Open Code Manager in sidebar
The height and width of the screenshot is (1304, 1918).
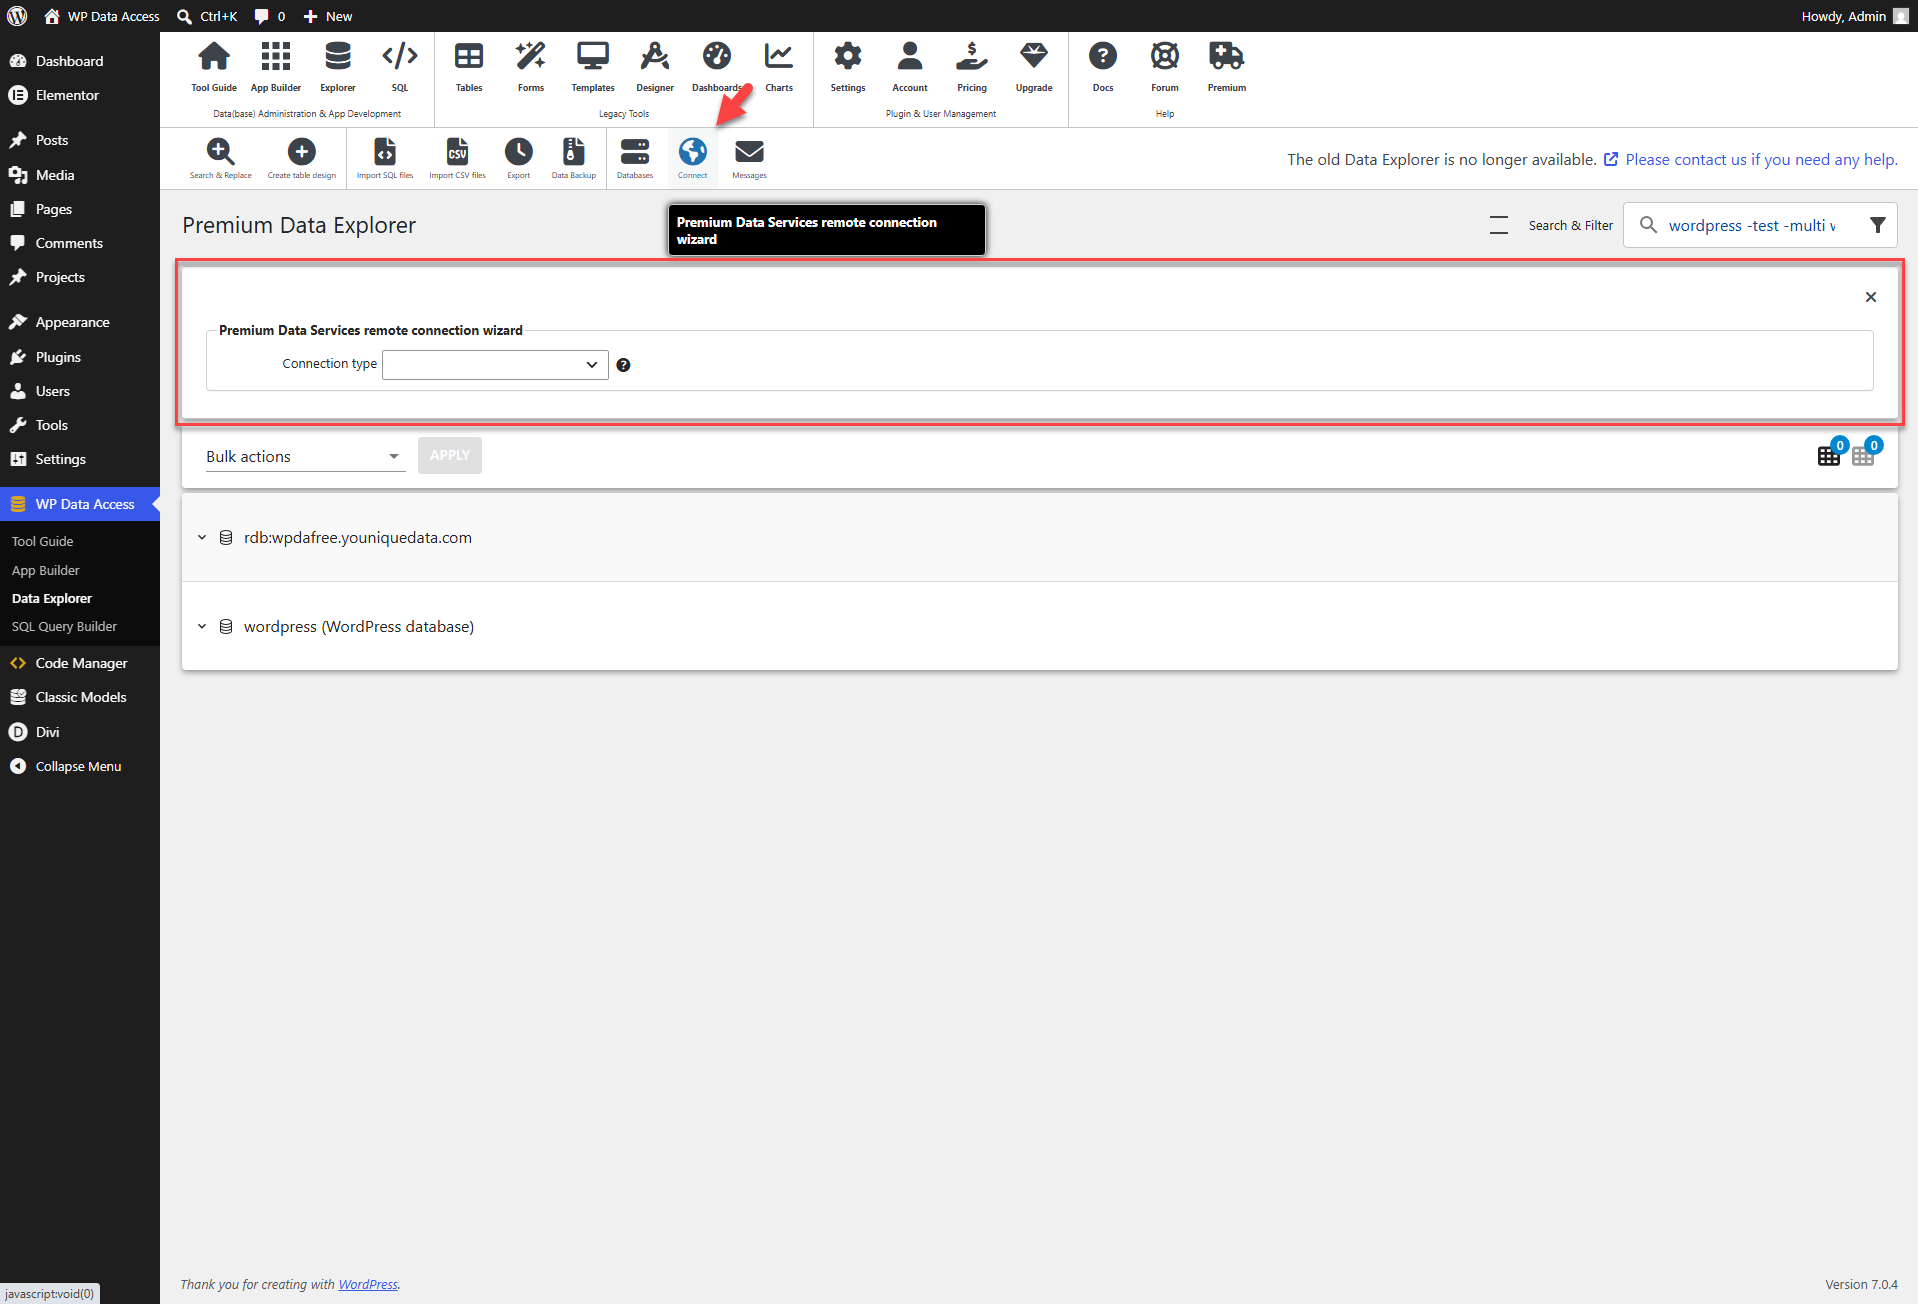[80, 663]
